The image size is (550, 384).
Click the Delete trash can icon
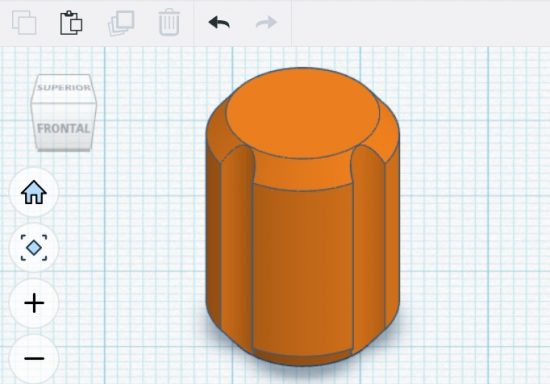pyautogui.click(x=169, y=22)
